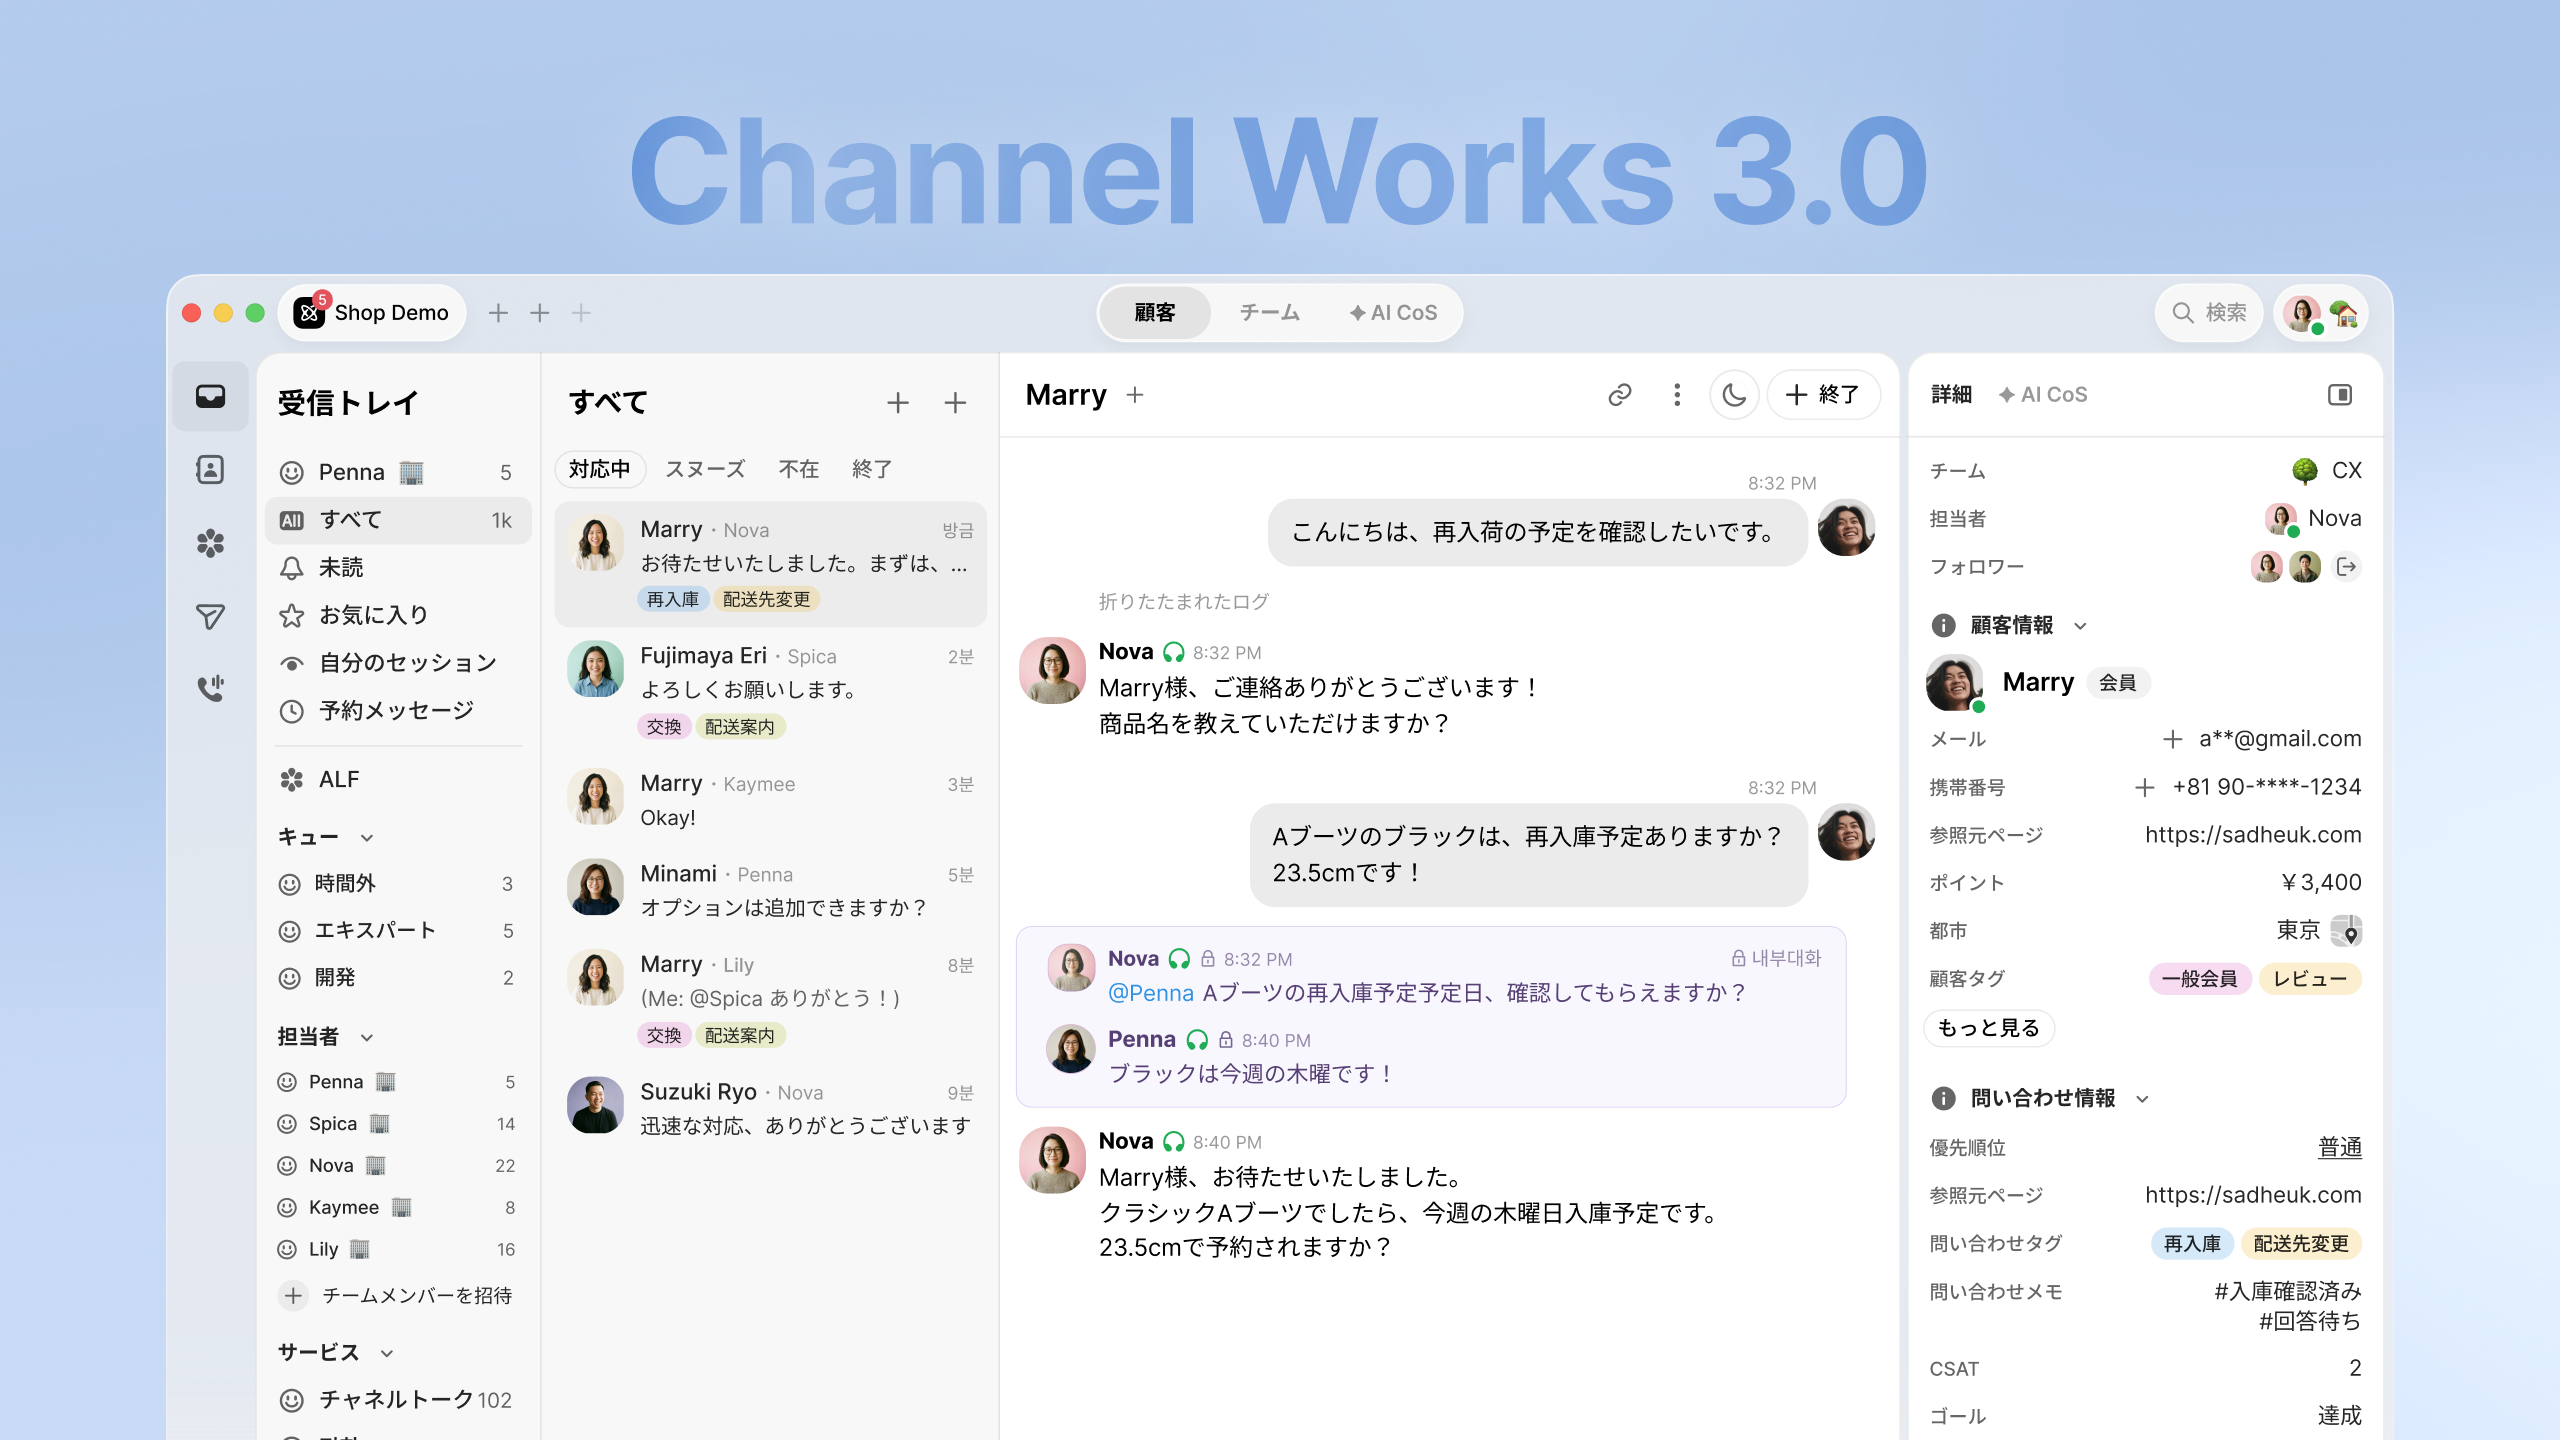Switch to AI CoS tab in detail panel
Image resolution: width=2560 pixels, height=1440 pixels.
2043,395
